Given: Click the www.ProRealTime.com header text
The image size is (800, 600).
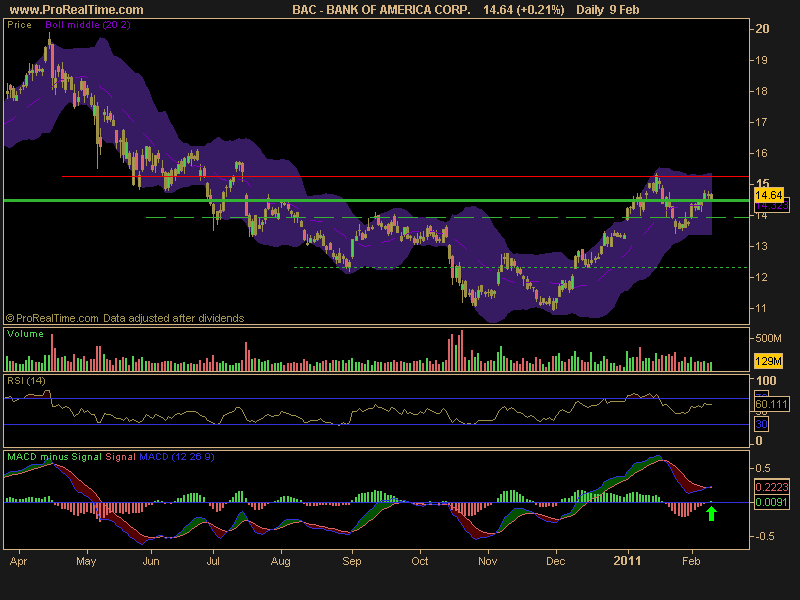Looking at the screenshot, I should click(77, 10).
